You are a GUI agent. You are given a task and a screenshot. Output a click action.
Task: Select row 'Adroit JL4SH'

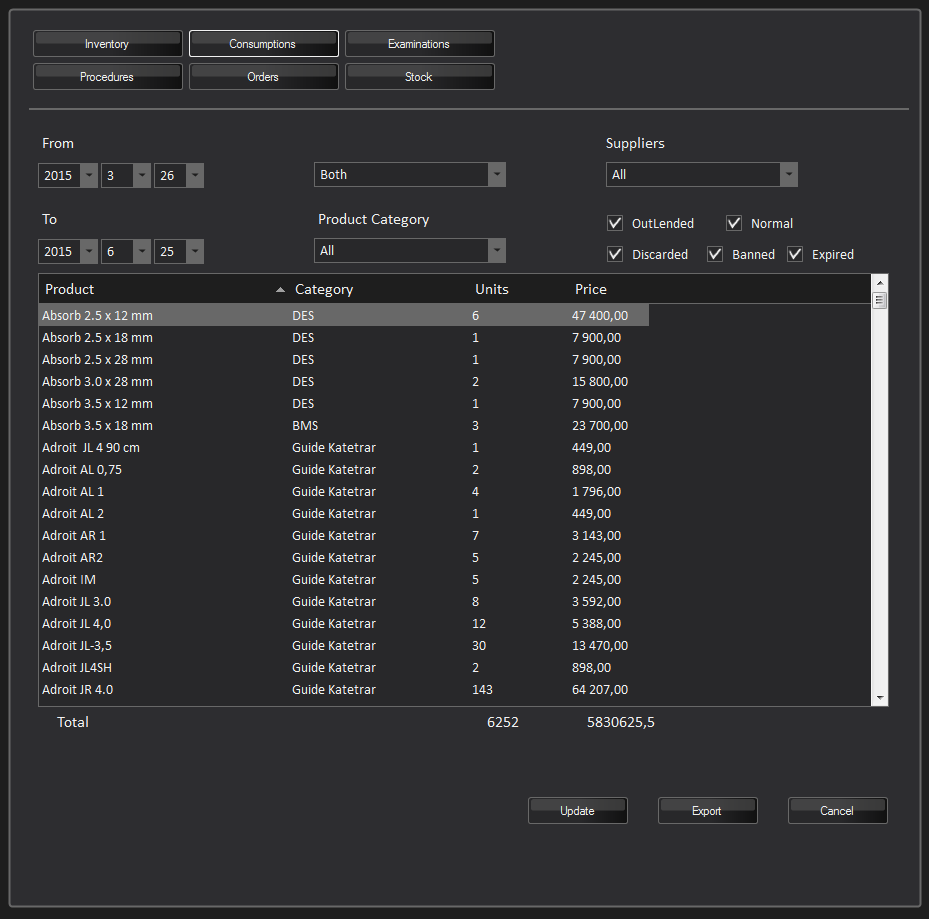pos(344,667)
